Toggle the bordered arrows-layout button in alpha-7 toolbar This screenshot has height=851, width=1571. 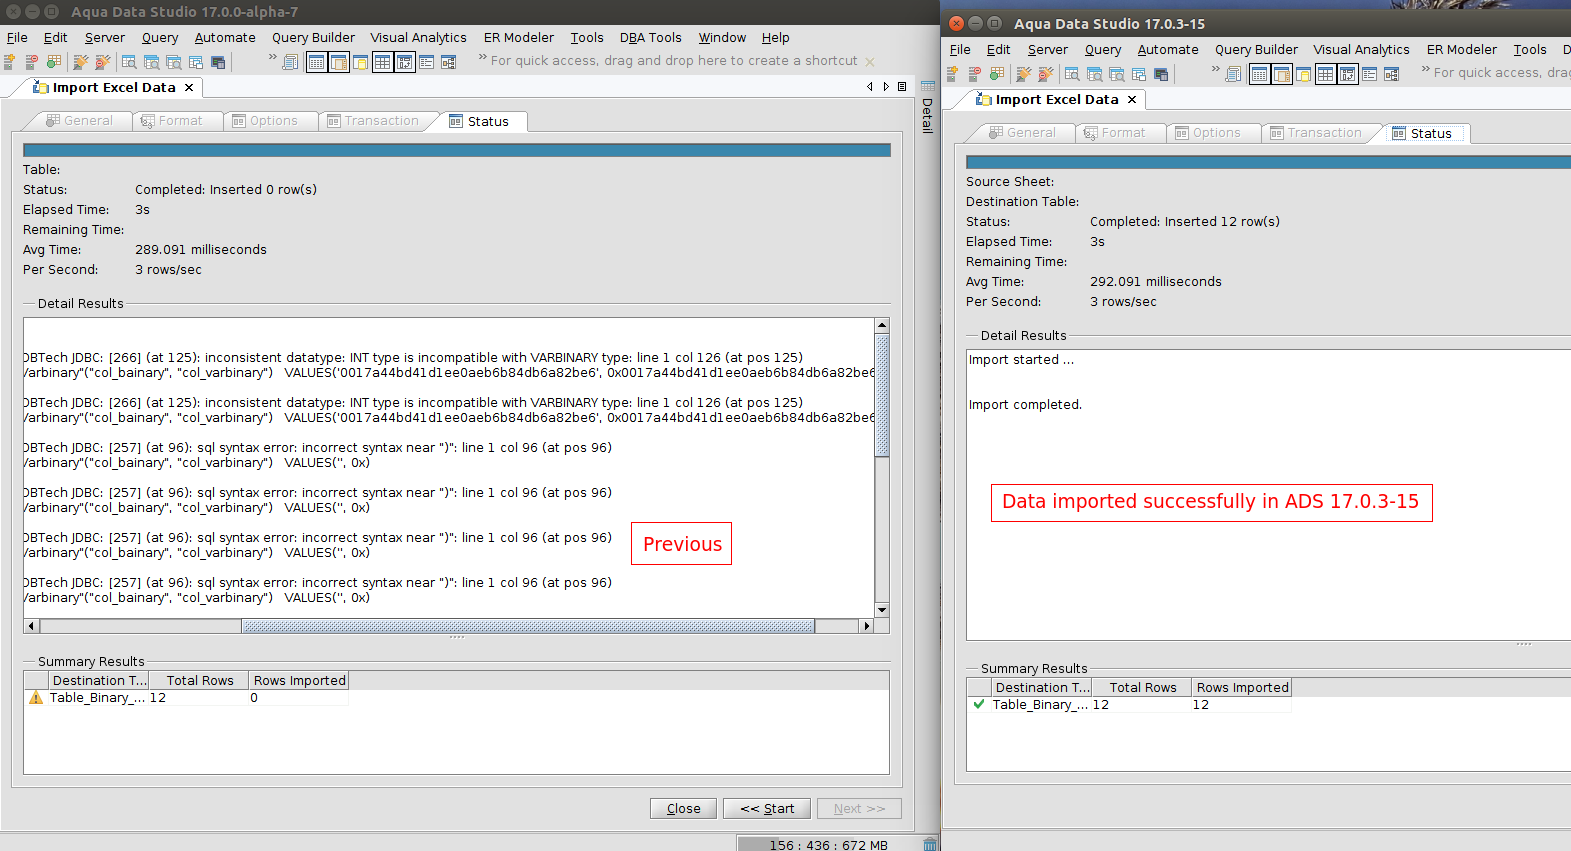click(x=404, y=62)
